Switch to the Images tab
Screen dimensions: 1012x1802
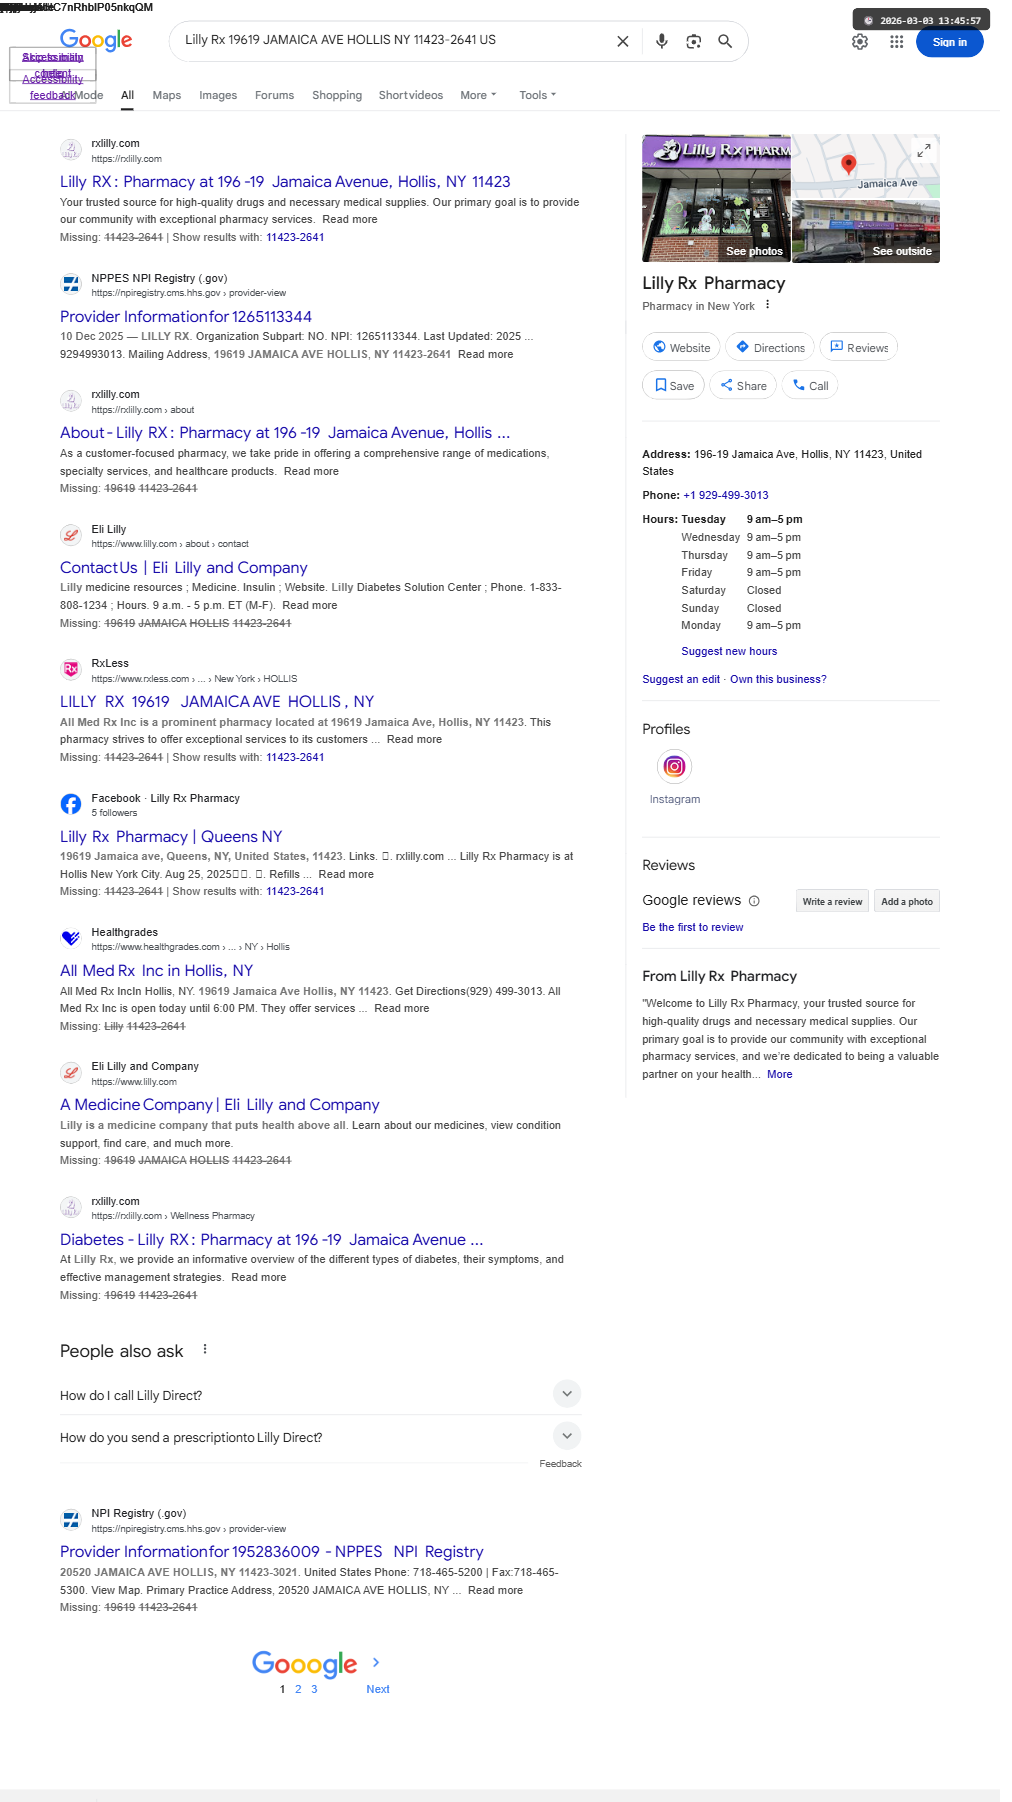click(x=218, y=95)
